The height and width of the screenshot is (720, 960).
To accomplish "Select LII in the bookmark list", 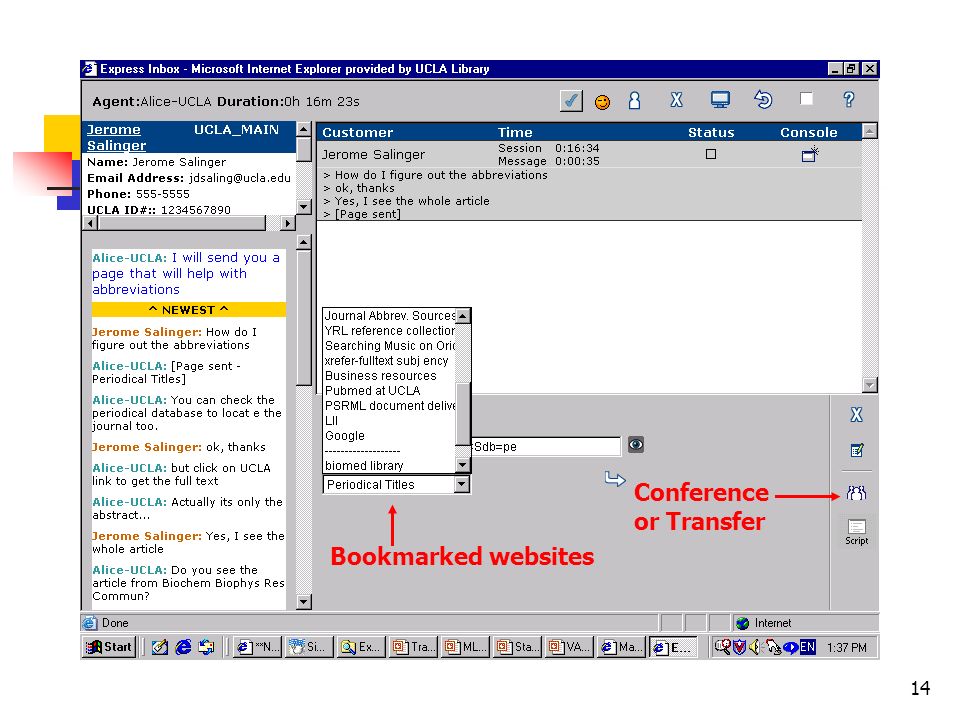I will click(389, 421).
